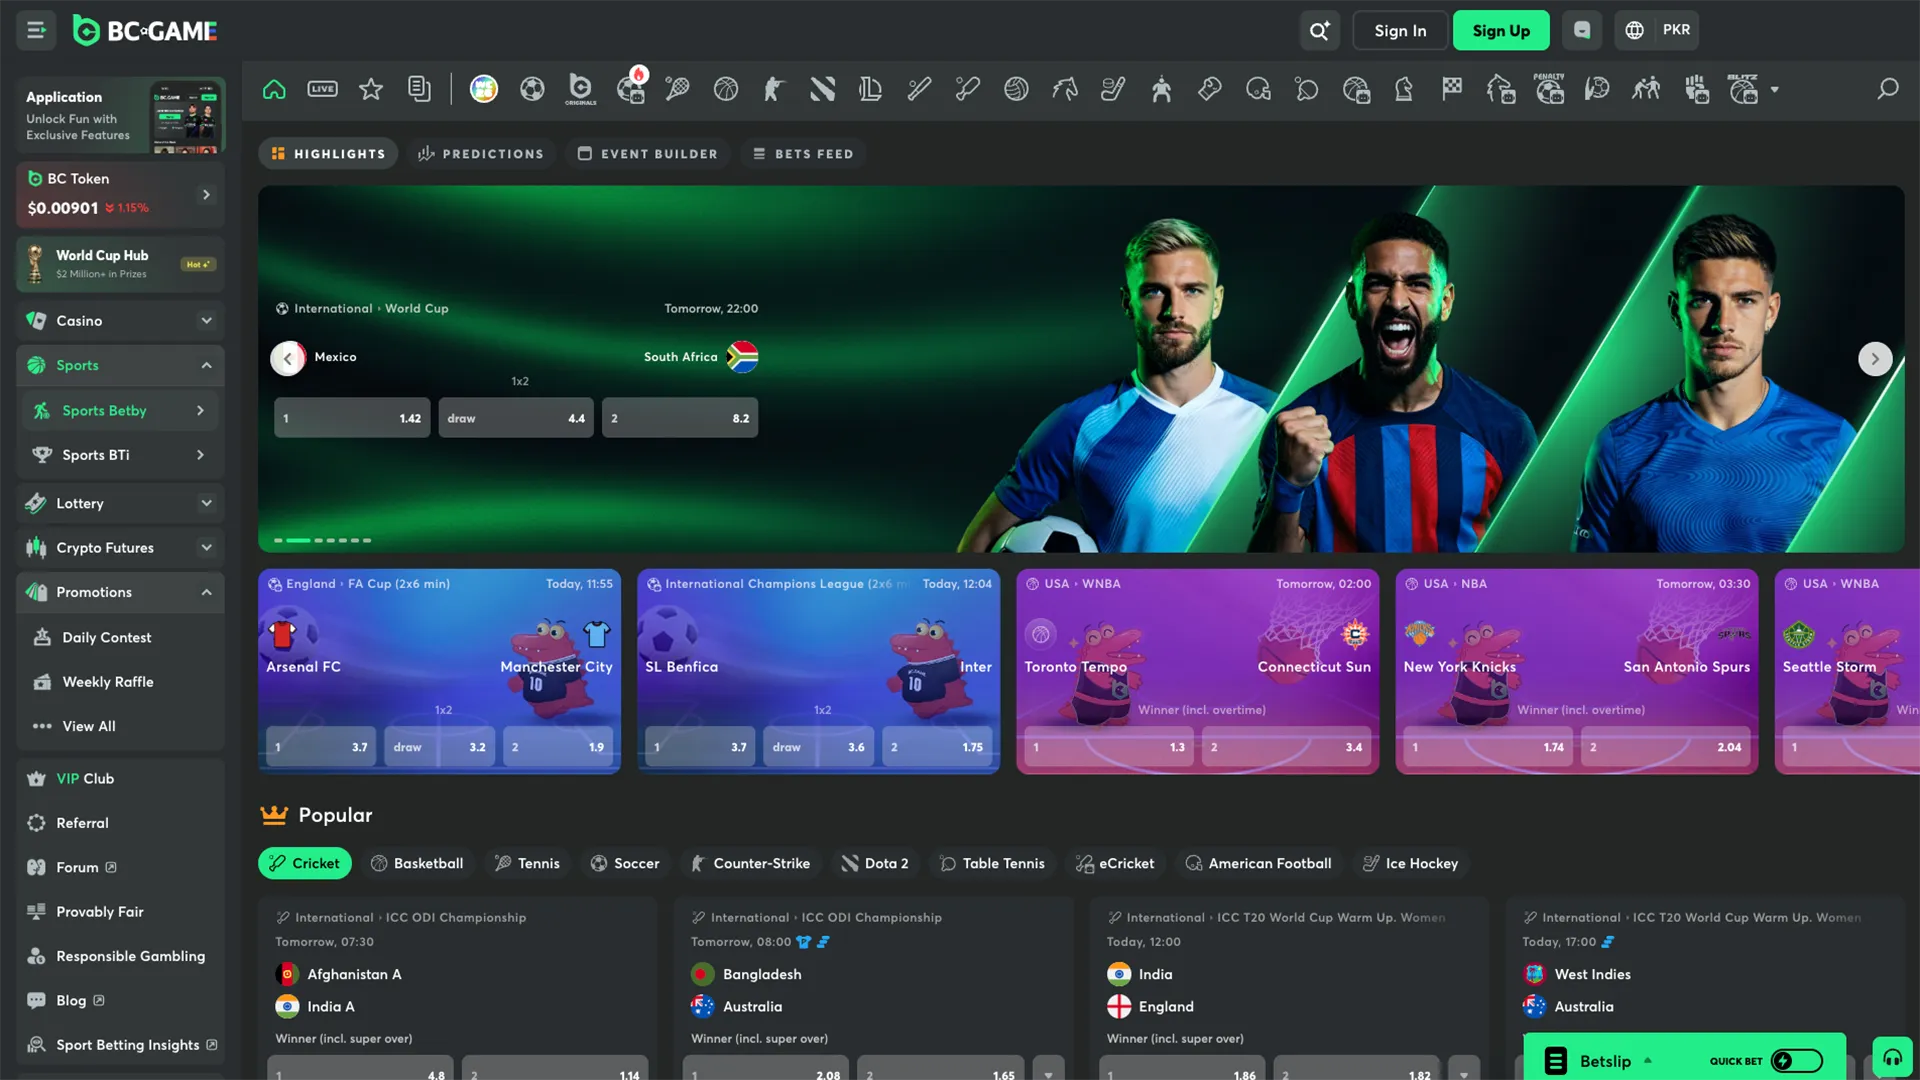Select the wrestling fighters icon

pyautogui.click(x=1646, y=89)
